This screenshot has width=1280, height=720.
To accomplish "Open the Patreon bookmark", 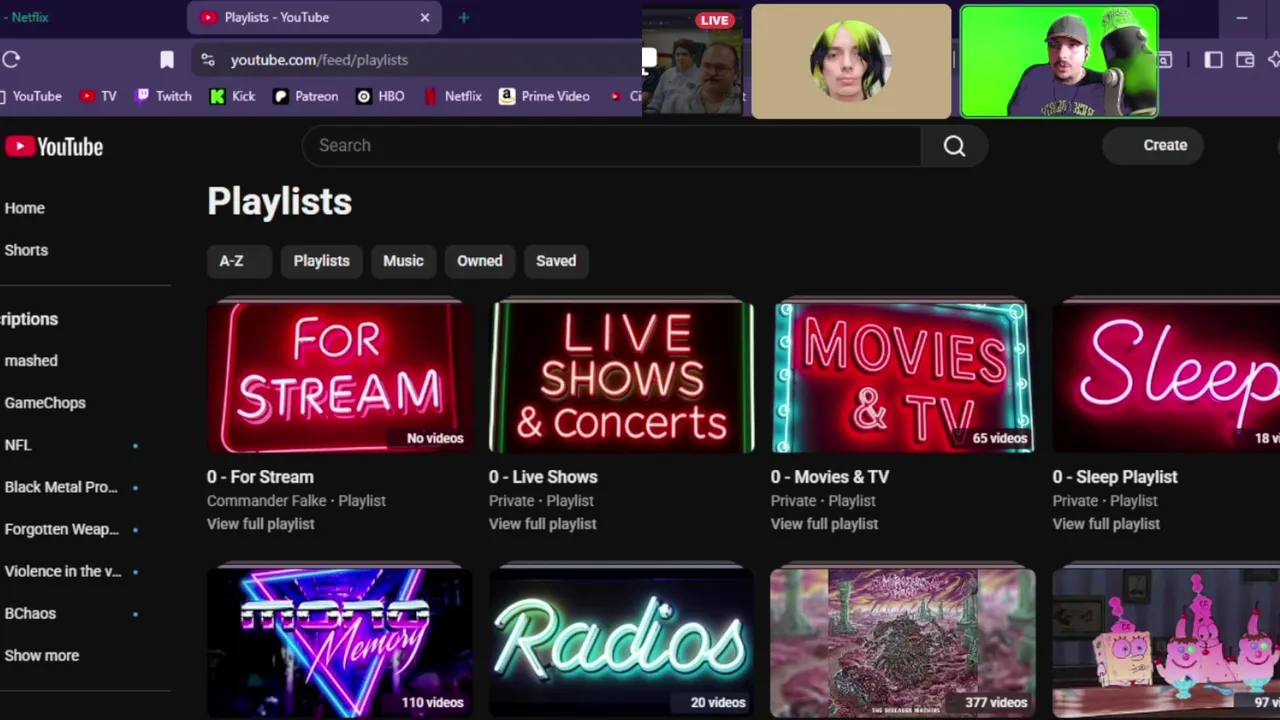I will [305, 96].
